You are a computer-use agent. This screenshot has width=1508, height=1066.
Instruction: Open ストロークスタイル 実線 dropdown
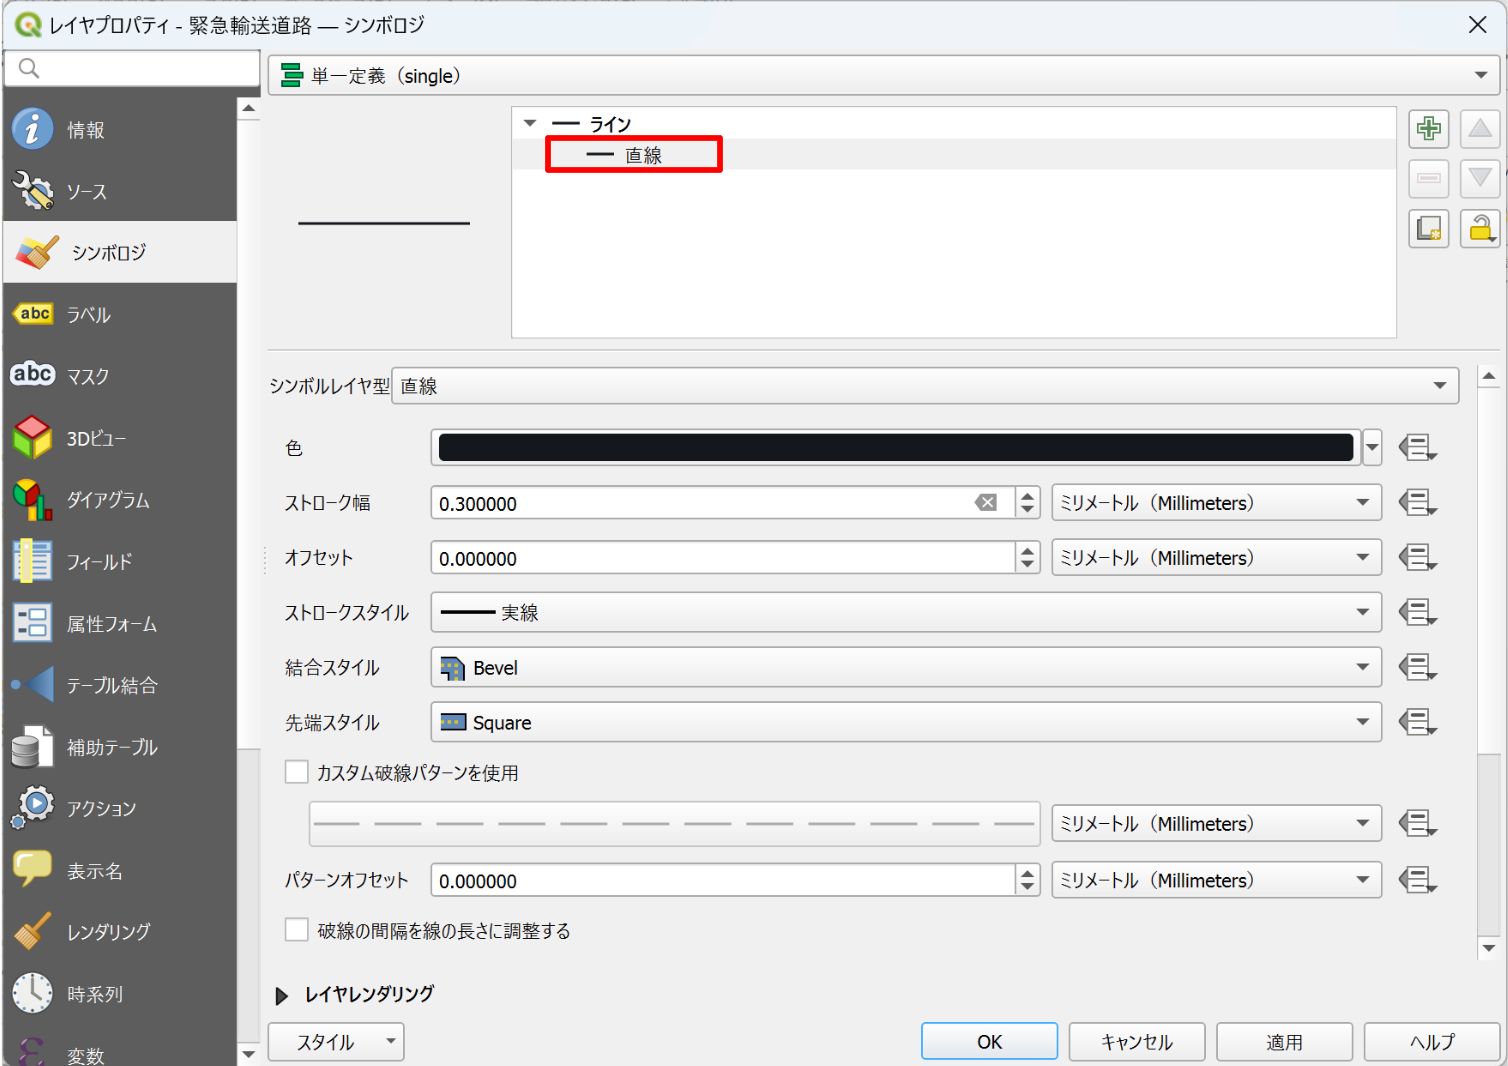906,612
